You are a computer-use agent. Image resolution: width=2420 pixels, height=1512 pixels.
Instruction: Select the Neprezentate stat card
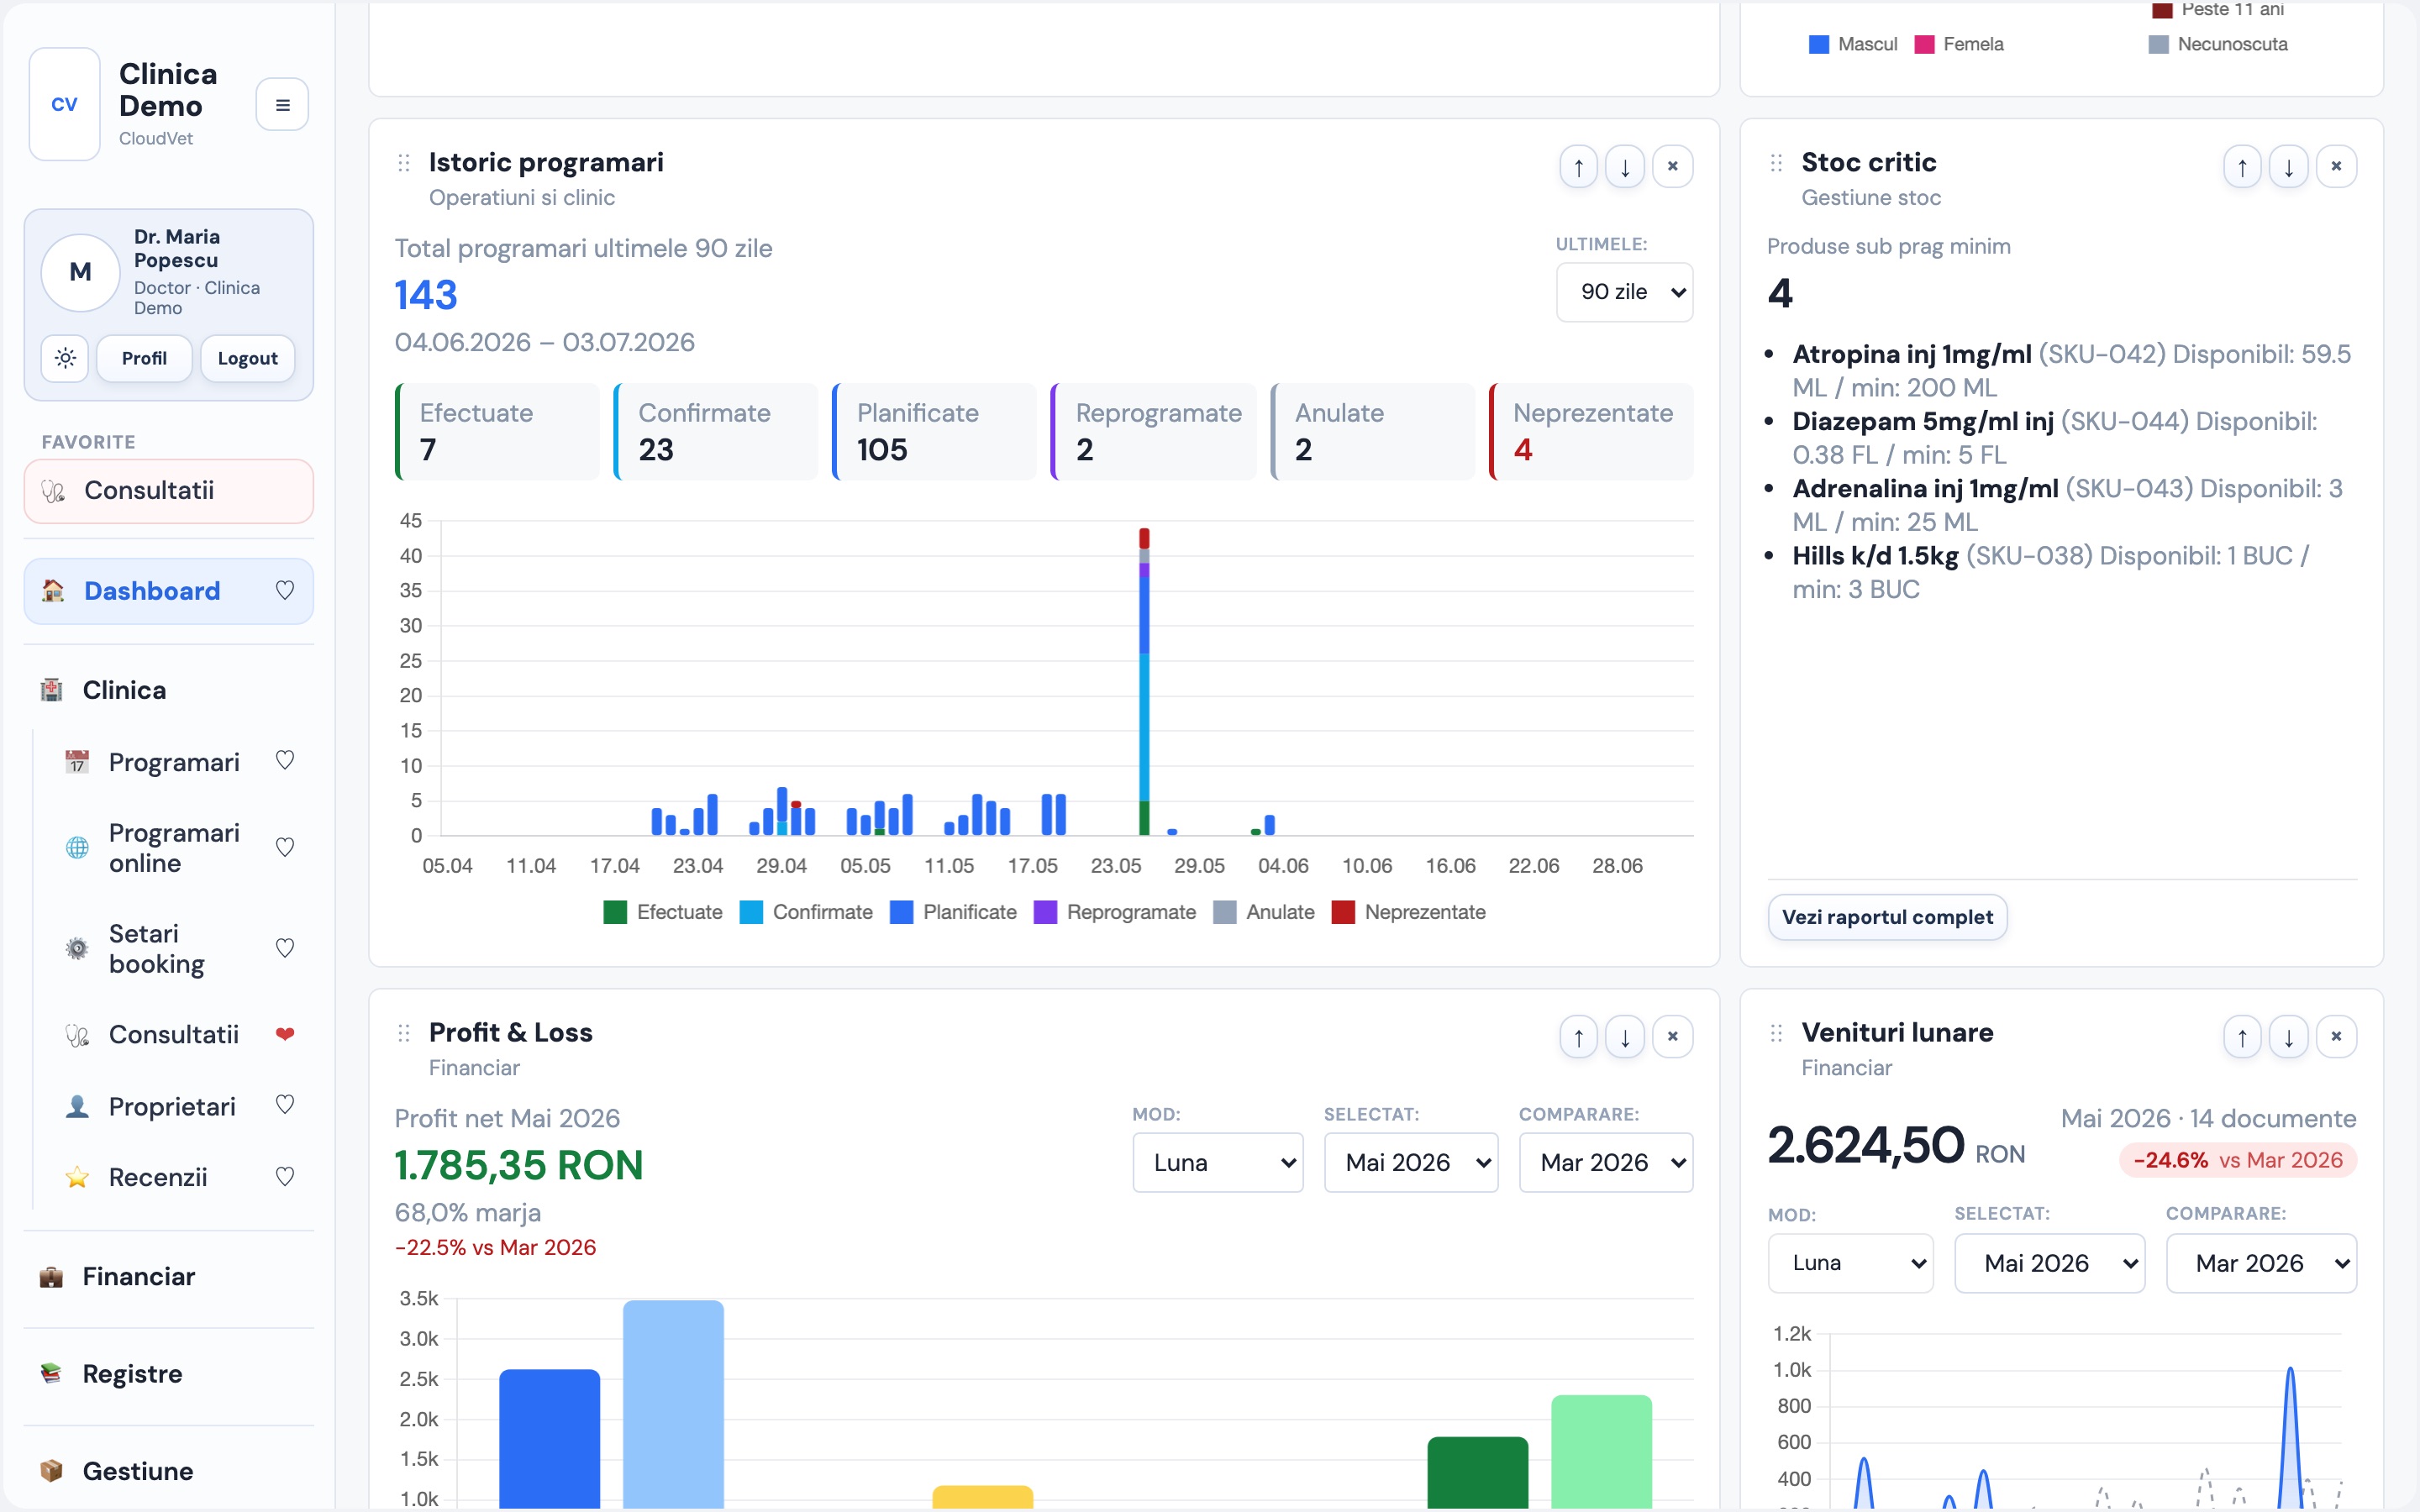tap(1591, 431)
